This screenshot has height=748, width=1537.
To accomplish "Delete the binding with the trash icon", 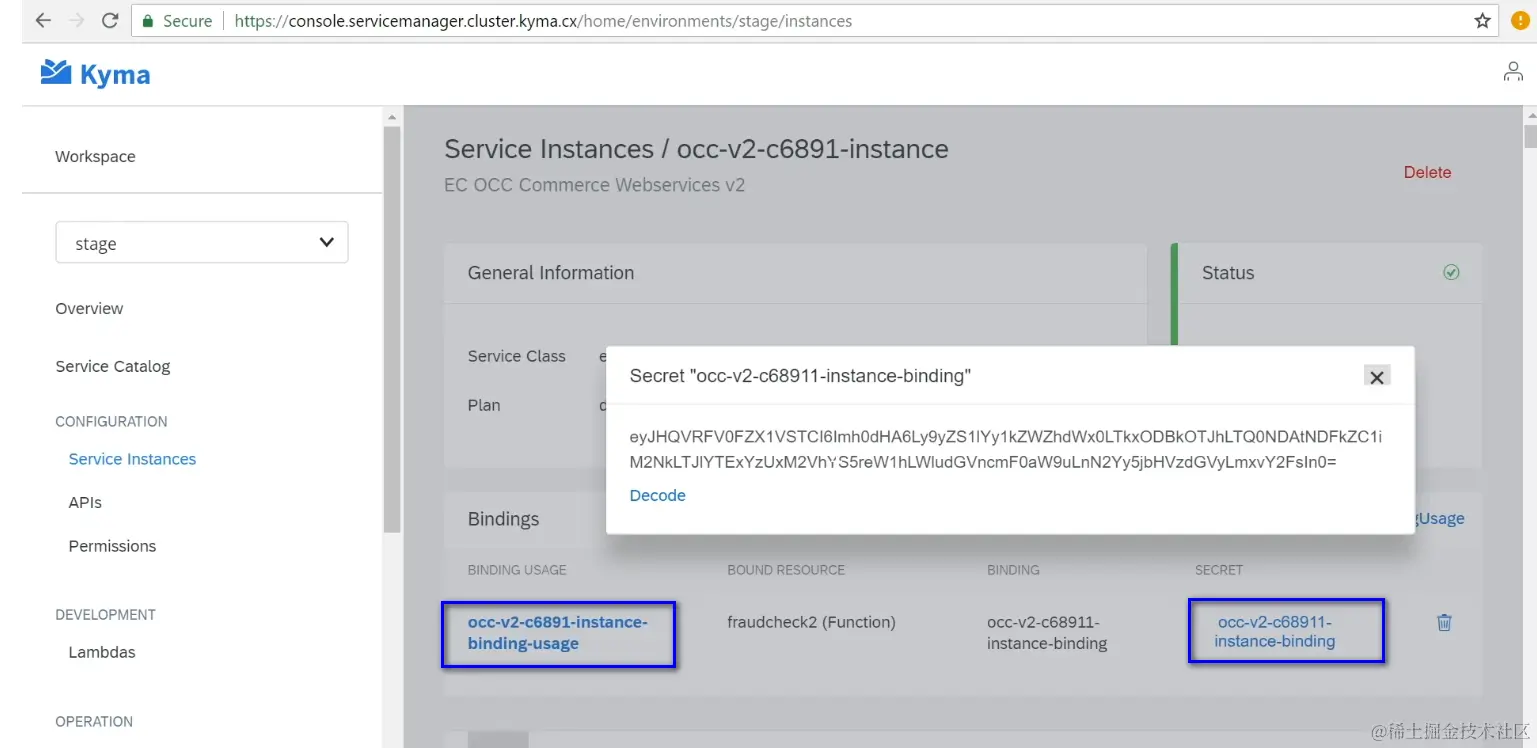I will (x=1444, y=622).
